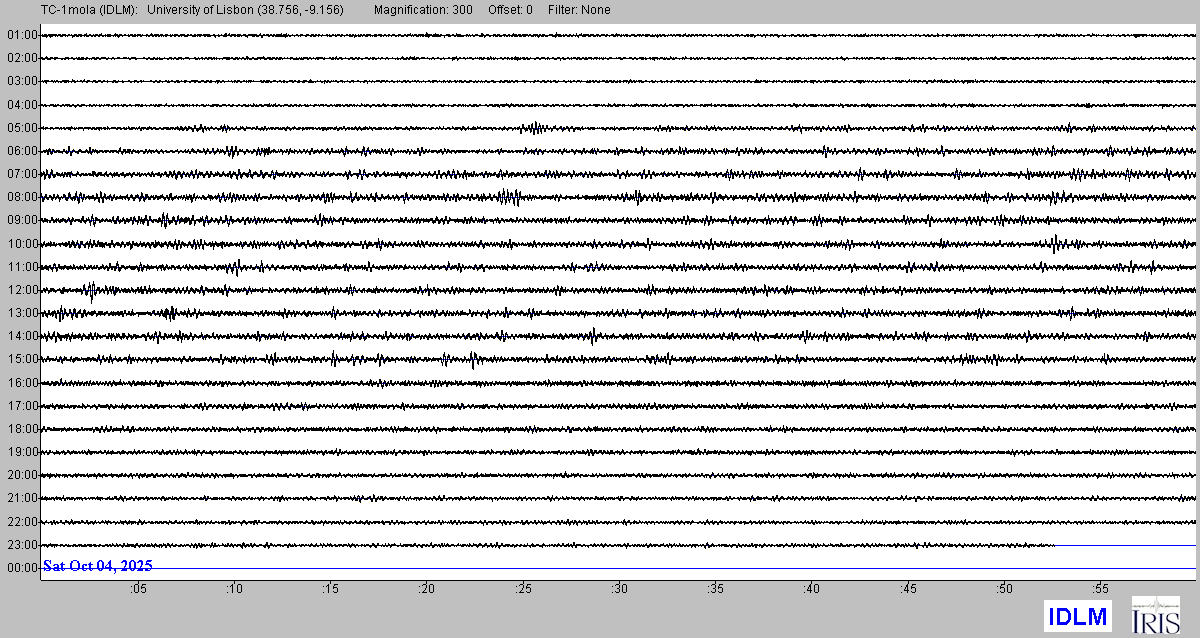Click the :15 minute axis tick label
The height and width of the screenshot is (638, 1200).
(x=330, y=589)
